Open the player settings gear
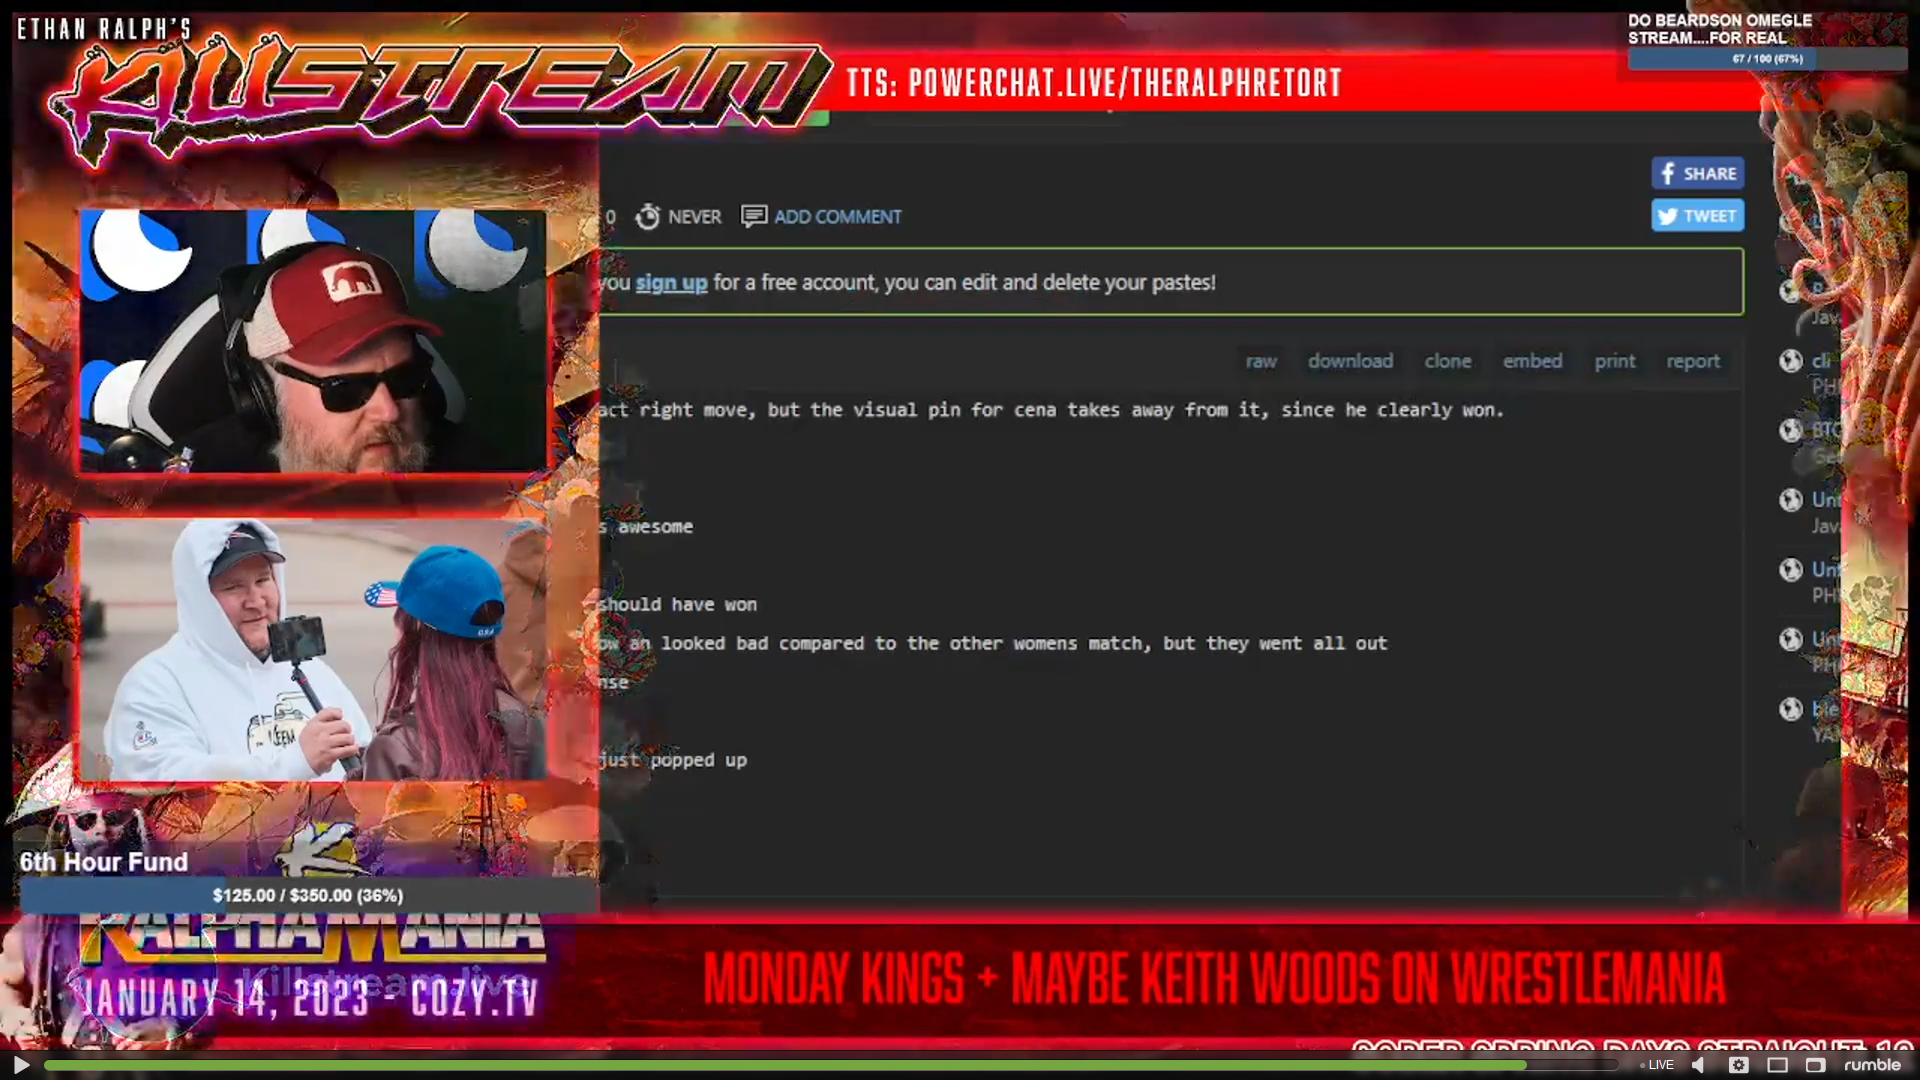The image size is (1920, 1080). coord(1739,1065)
